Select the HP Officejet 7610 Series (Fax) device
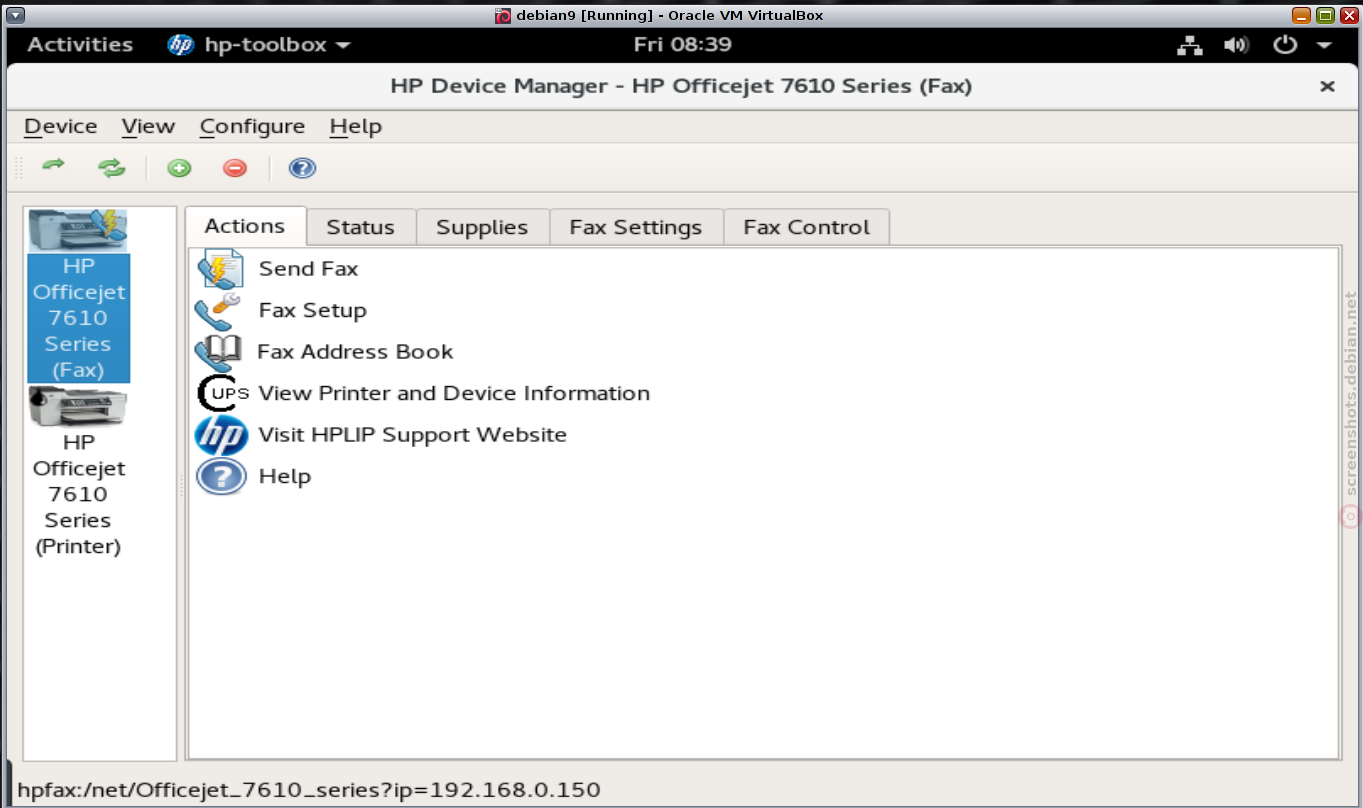 78,296
